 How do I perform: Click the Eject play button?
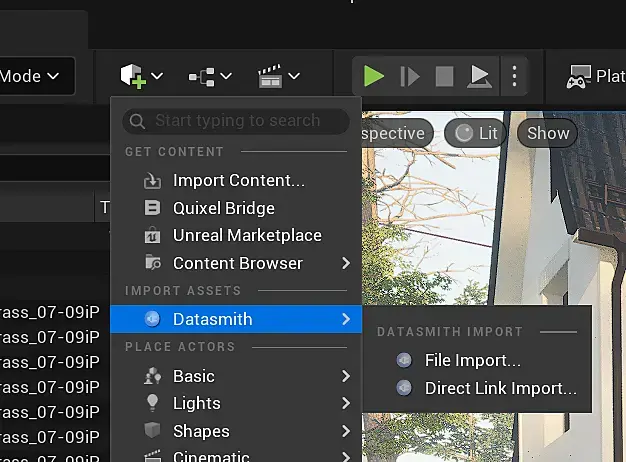pyautogui.click(x=479, y=77)
